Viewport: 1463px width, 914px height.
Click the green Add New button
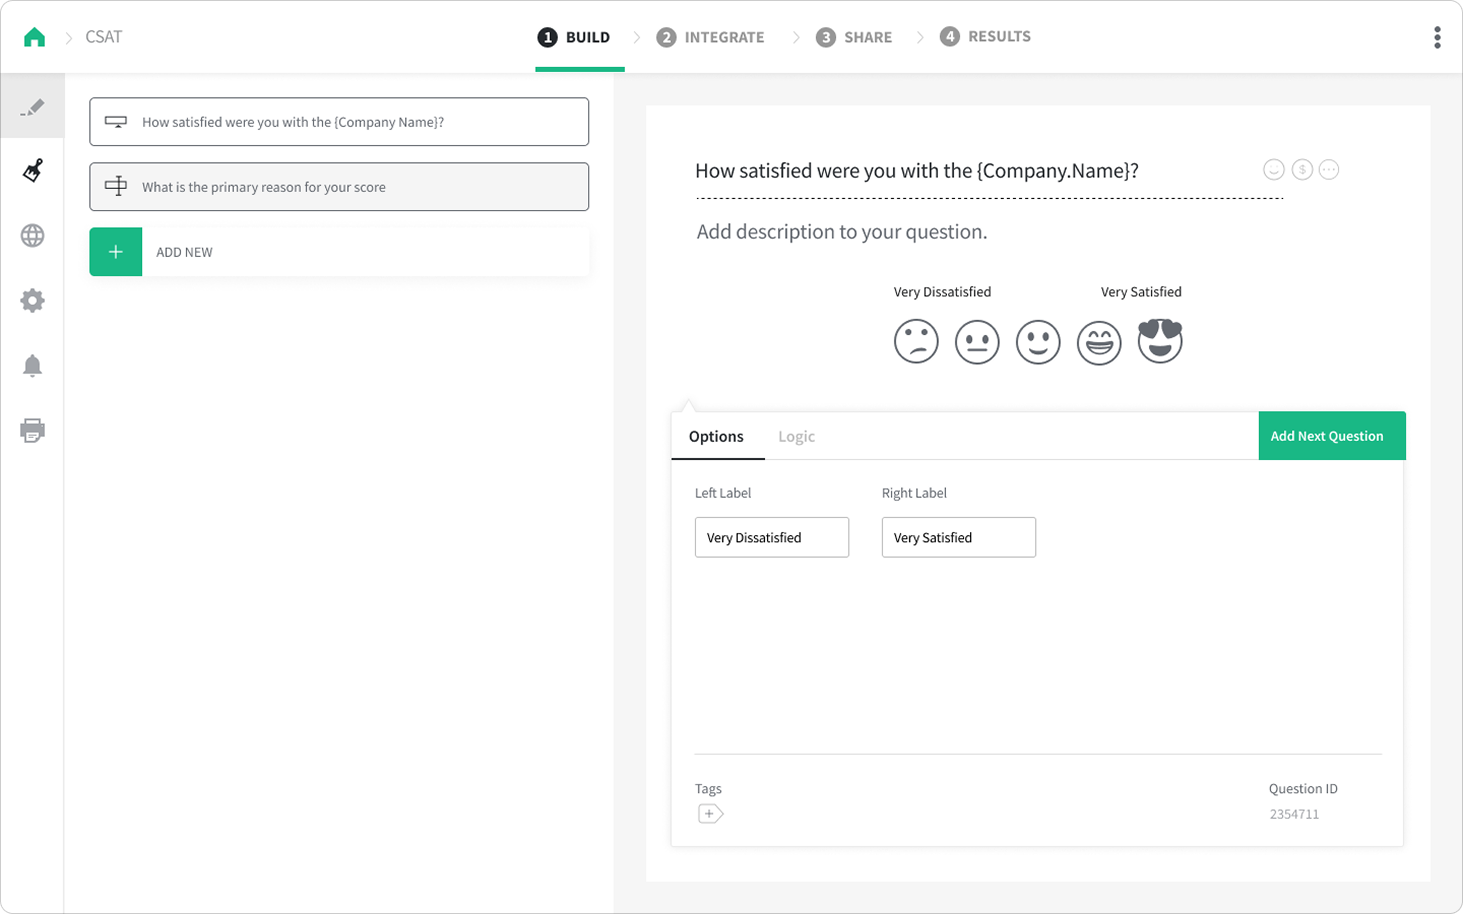116,252
